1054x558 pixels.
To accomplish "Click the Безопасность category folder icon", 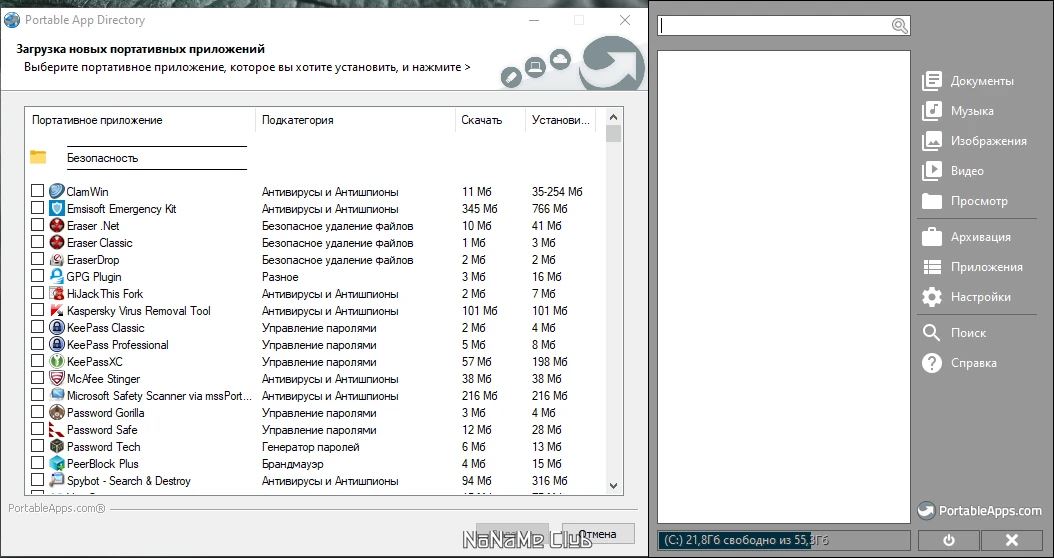I will (38, 157).
